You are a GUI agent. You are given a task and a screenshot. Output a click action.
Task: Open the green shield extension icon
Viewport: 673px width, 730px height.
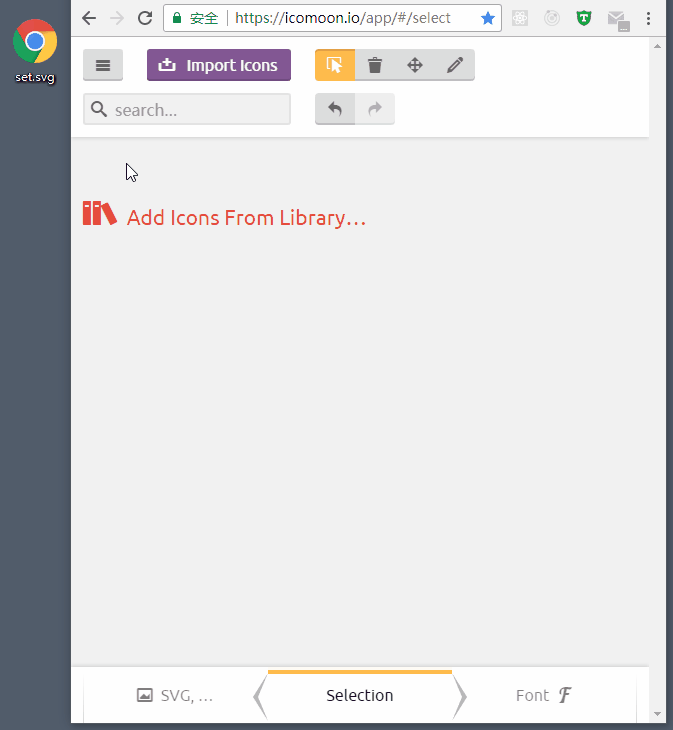point(584,18)
